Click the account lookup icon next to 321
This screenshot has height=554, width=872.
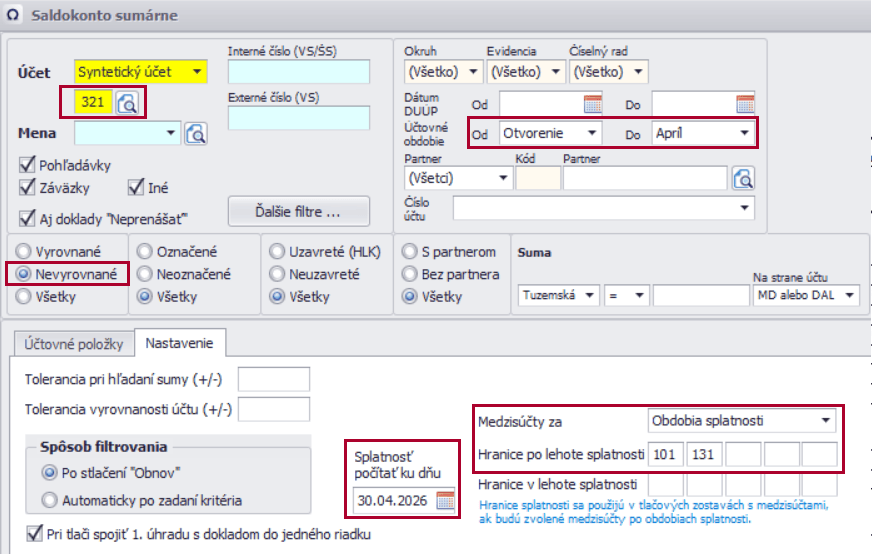tap(128, 102)
